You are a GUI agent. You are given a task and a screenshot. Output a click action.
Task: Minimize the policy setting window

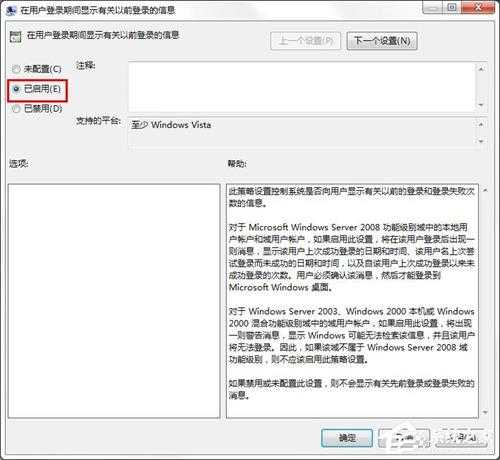[x=432, y=8]
